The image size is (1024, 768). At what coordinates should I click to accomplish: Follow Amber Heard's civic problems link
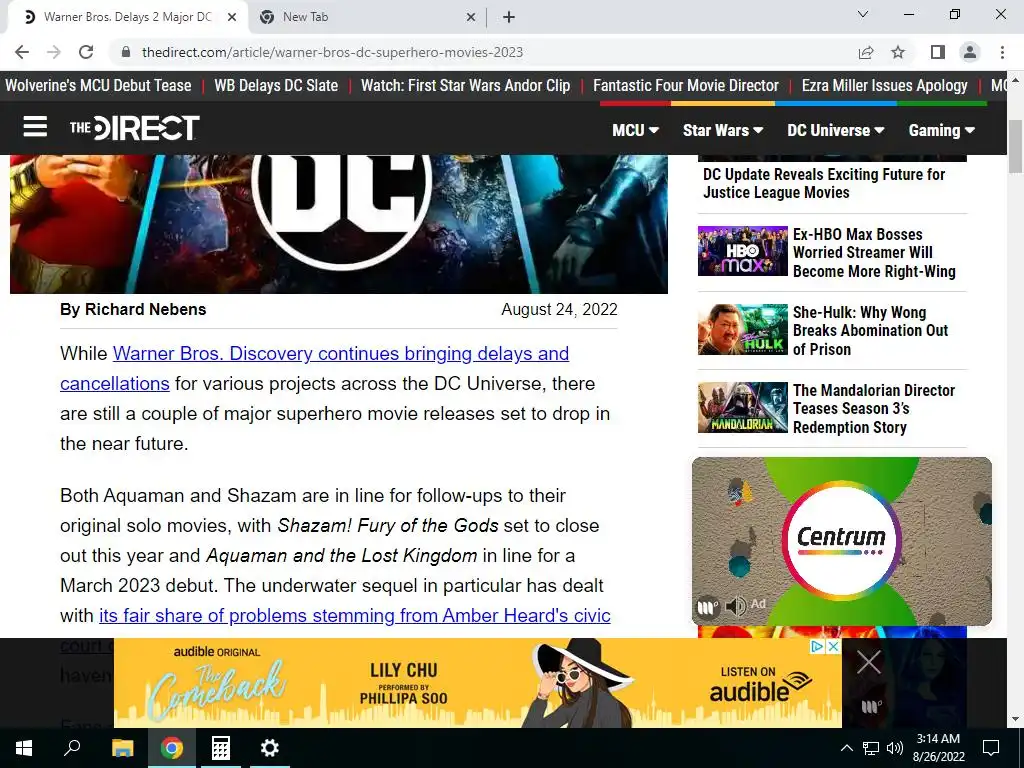tap(355, 616)
